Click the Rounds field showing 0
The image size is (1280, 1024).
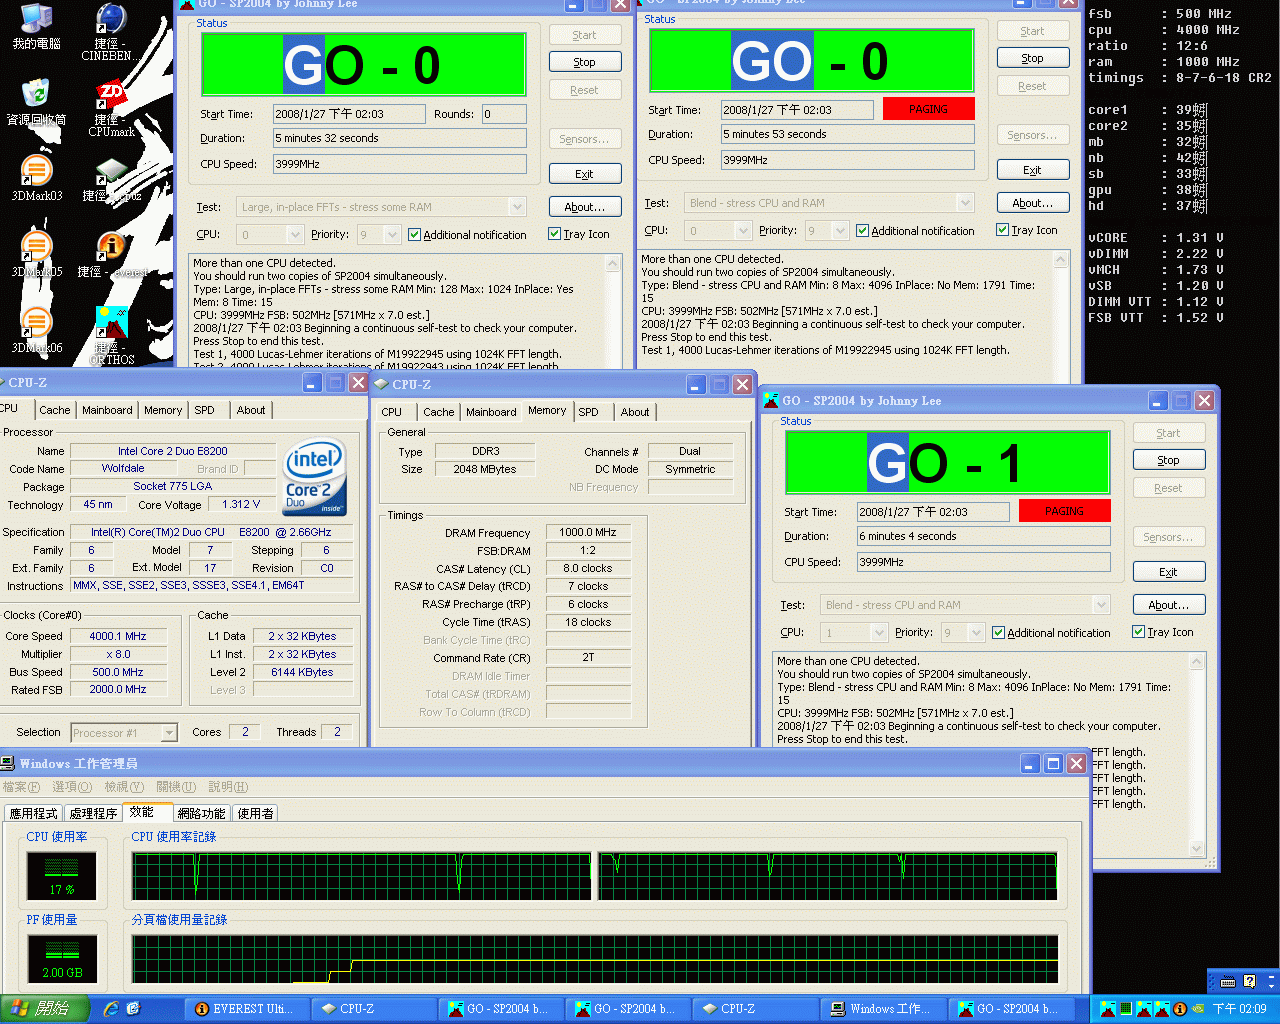pos(504,114)
